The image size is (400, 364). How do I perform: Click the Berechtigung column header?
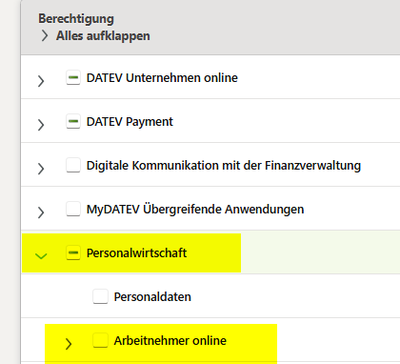point(76,19)
